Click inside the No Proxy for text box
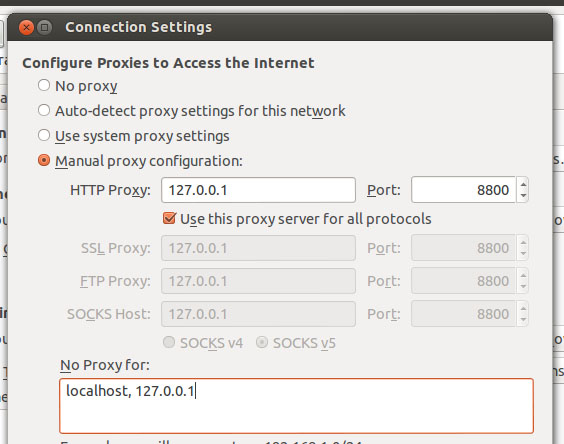 [296, 406]
